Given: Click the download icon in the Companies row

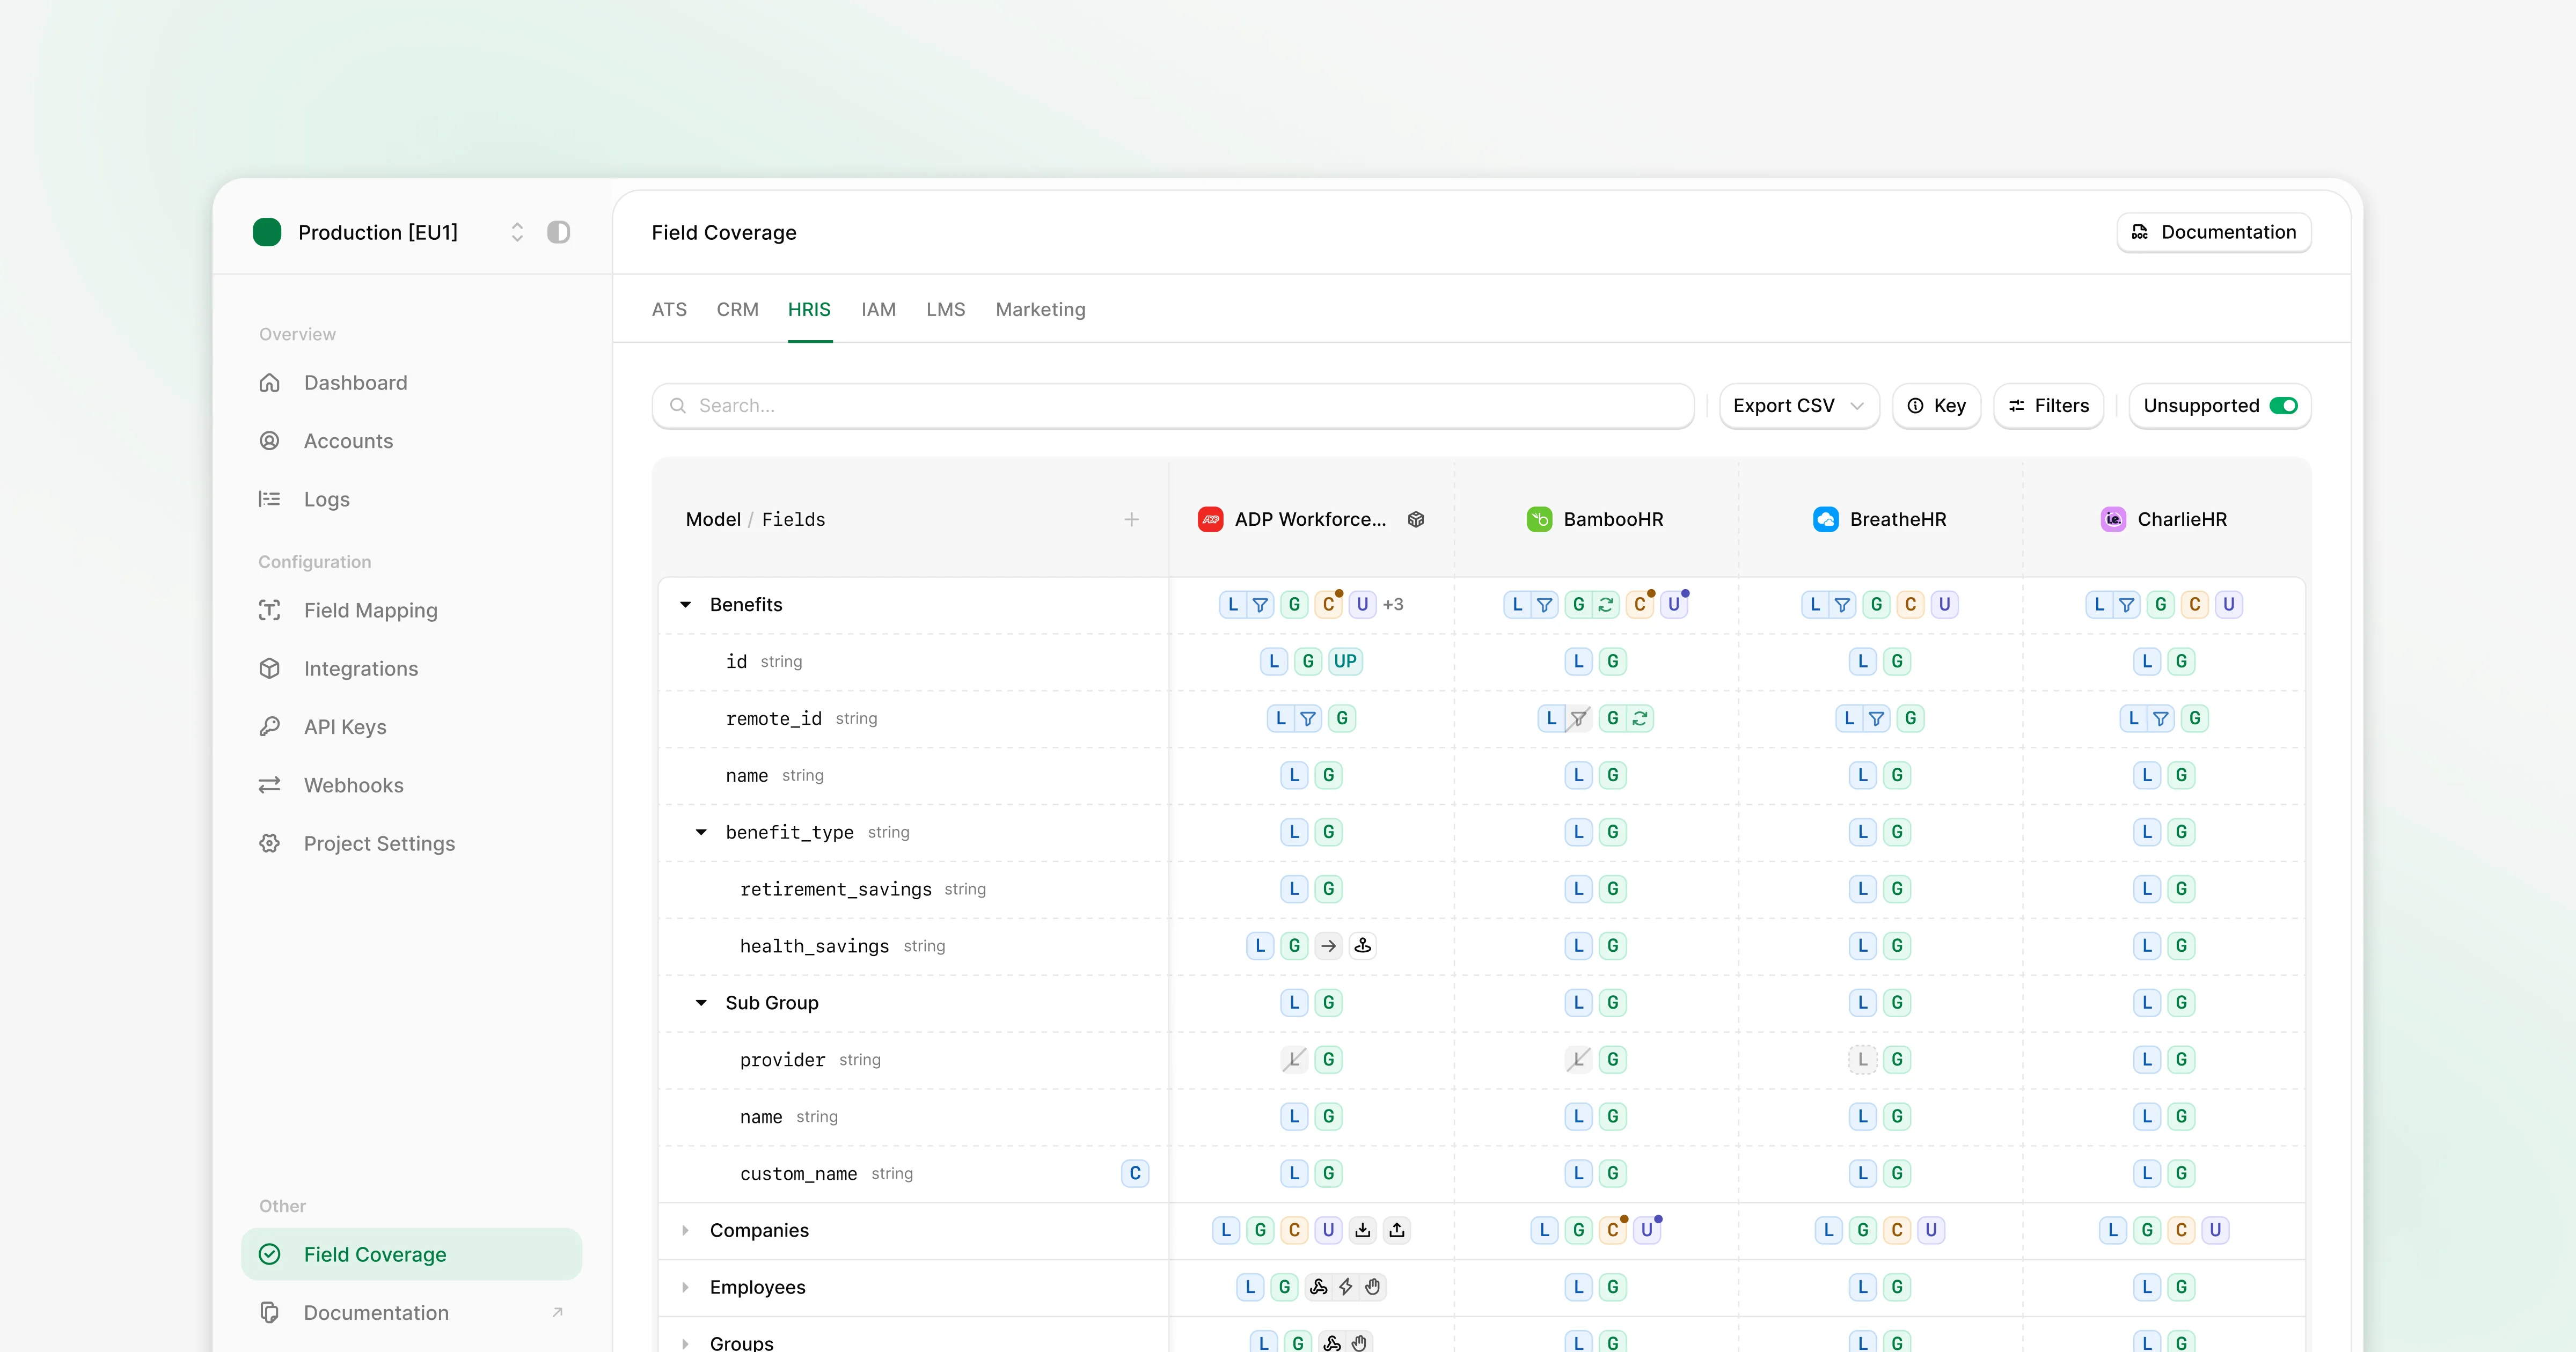Looking at the screenshot, I should (x=1363, y=1230).
